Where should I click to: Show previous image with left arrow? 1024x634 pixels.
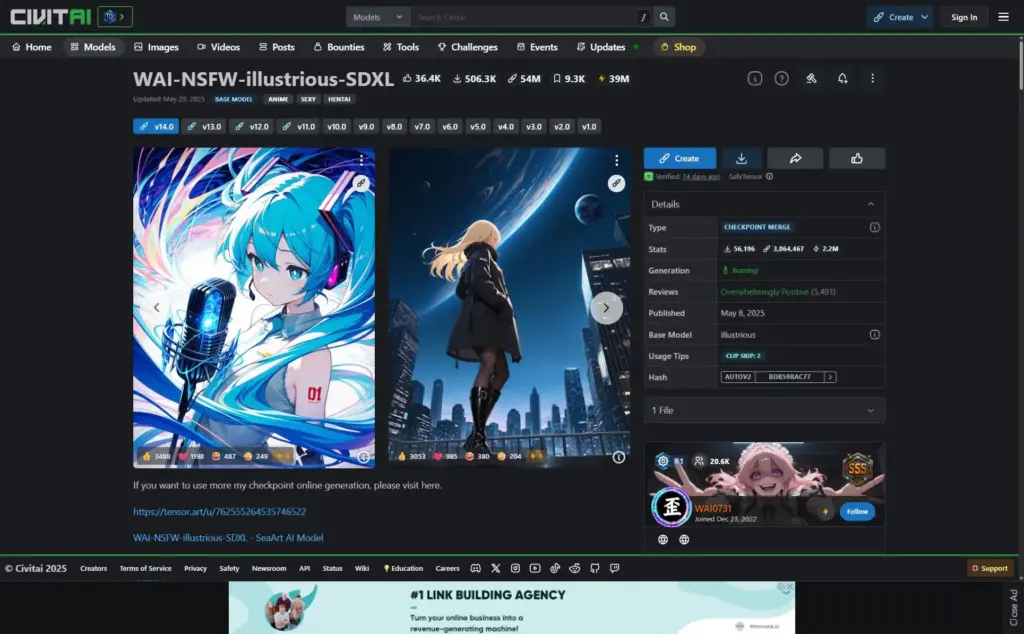[157, 308]
